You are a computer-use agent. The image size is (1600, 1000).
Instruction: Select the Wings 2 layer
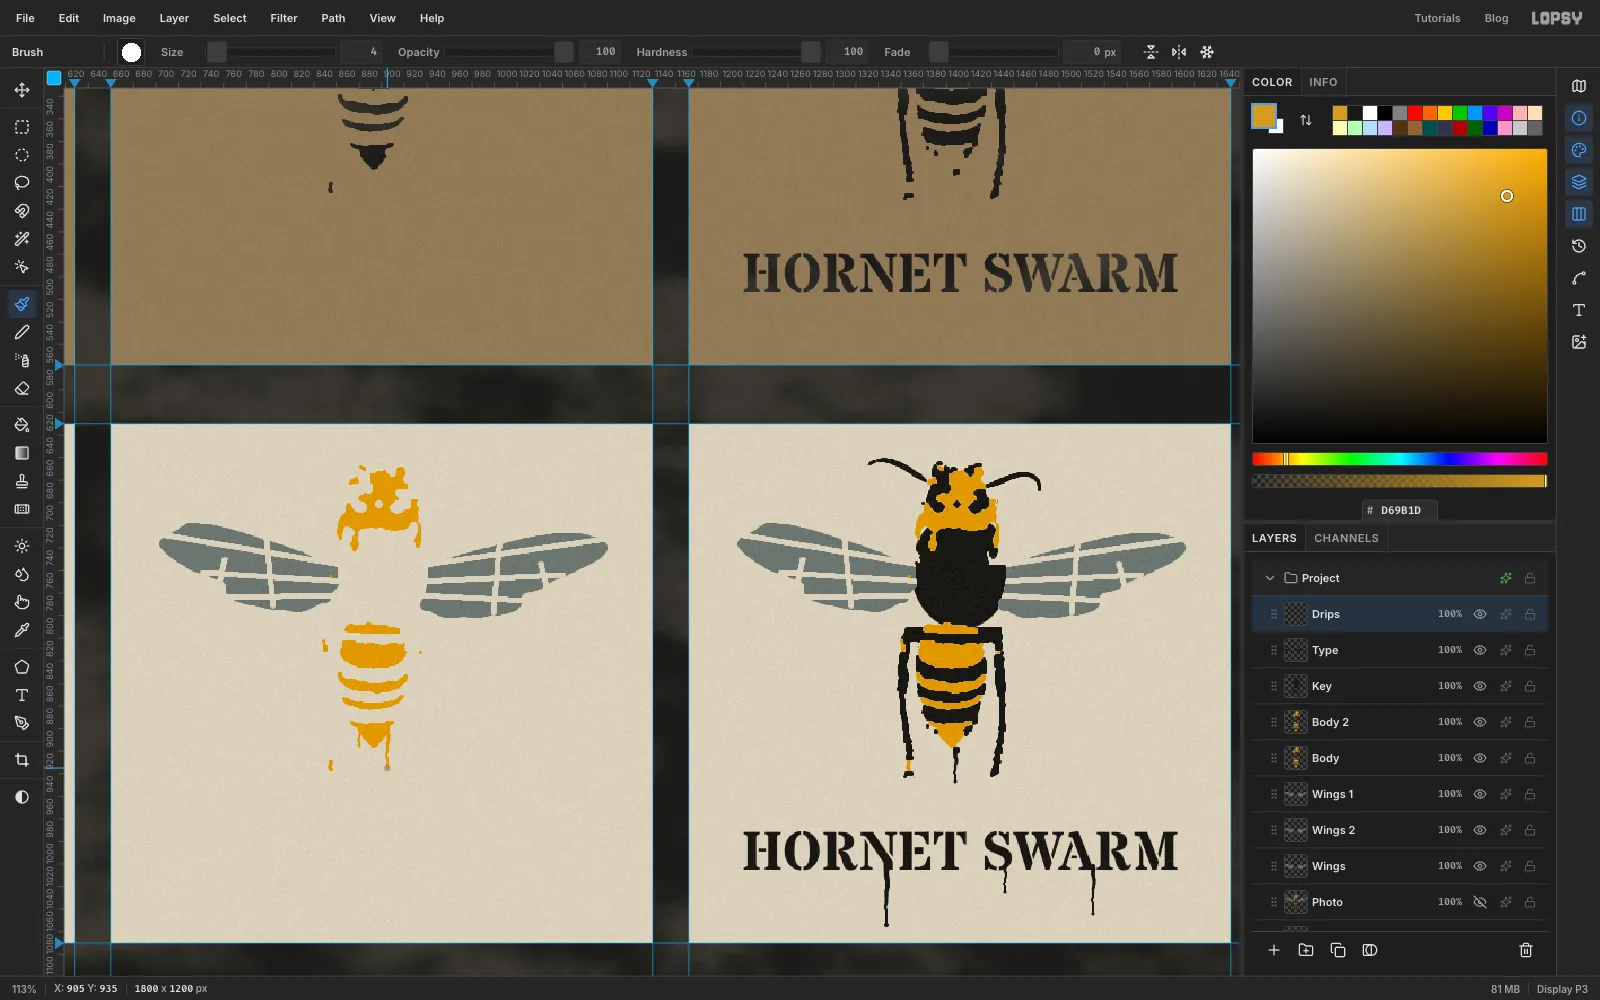click(1400, 830)
